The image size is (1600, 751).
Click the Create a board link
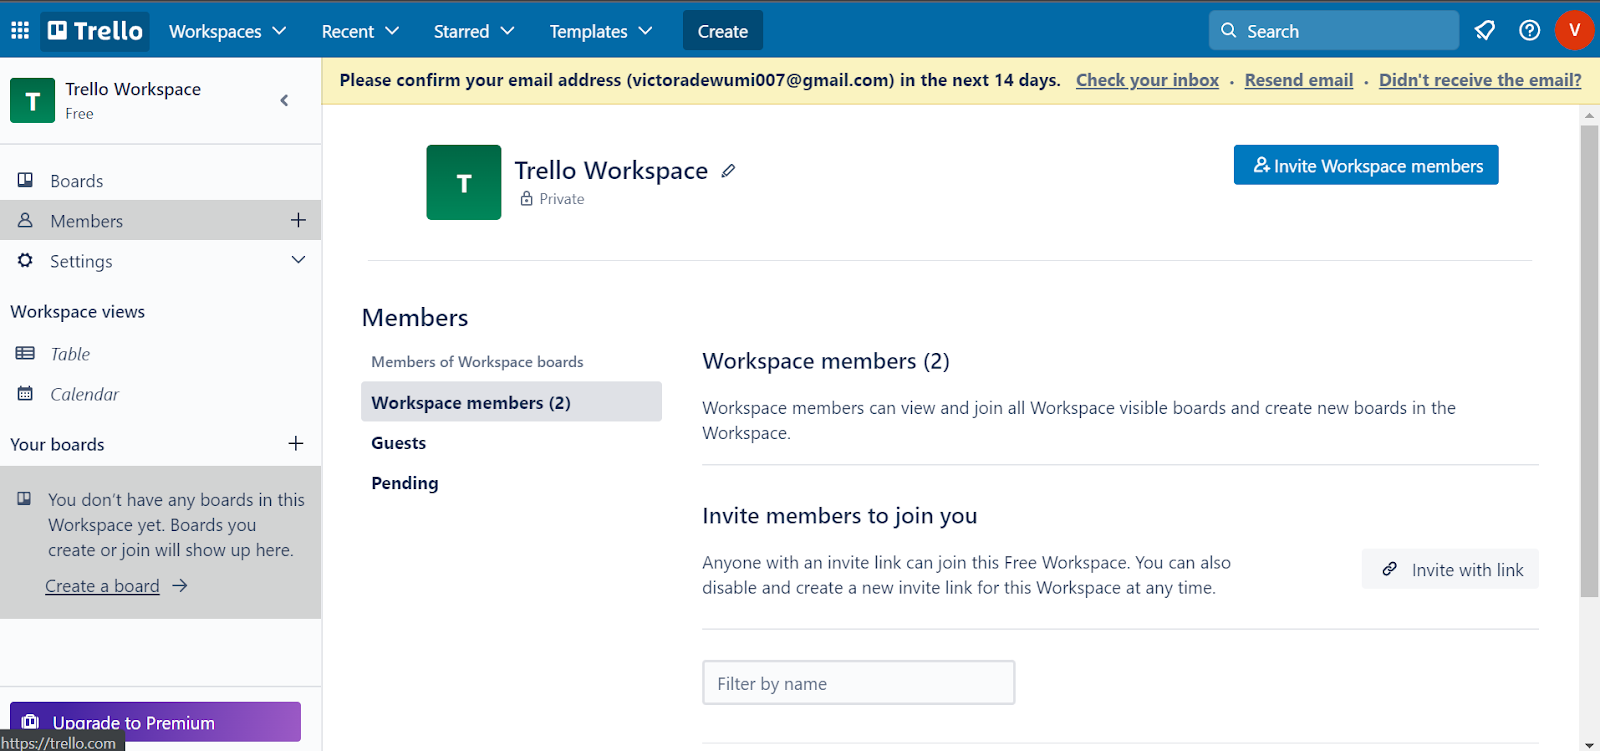click(102, 586)
